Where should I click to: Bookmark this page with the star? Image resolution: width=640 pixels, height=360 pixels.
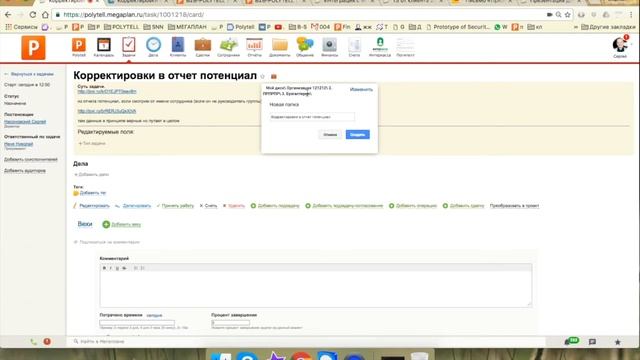(x=567, y=15)
